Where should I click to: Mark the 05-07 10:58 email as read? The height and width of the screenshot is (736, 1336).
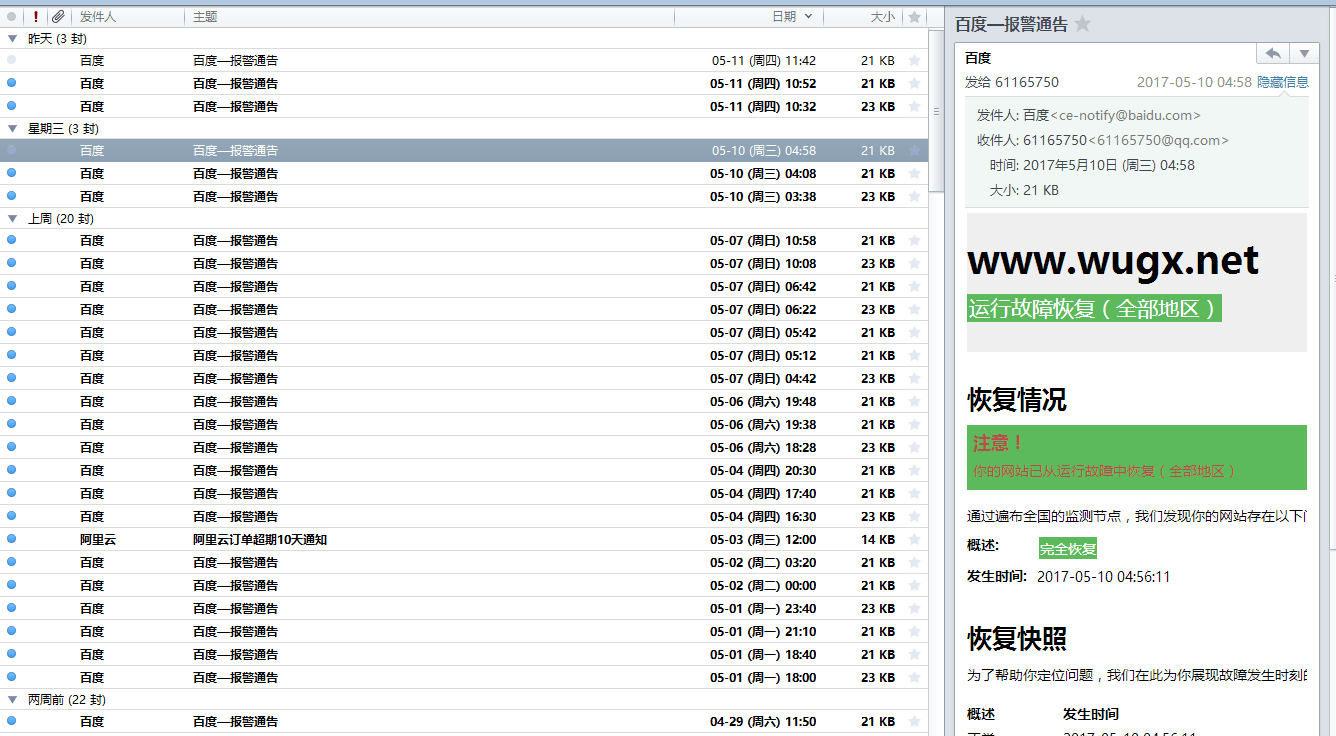click(x=12, y=240)
